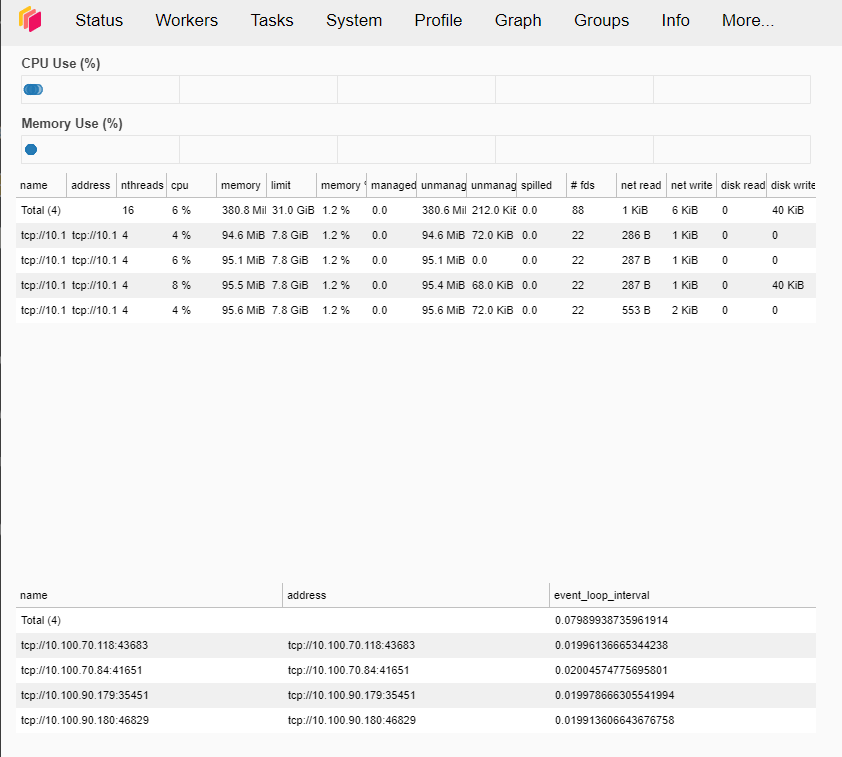Switch to the Workers tab
Screen dimensions: 842x757
pos(186,20)
